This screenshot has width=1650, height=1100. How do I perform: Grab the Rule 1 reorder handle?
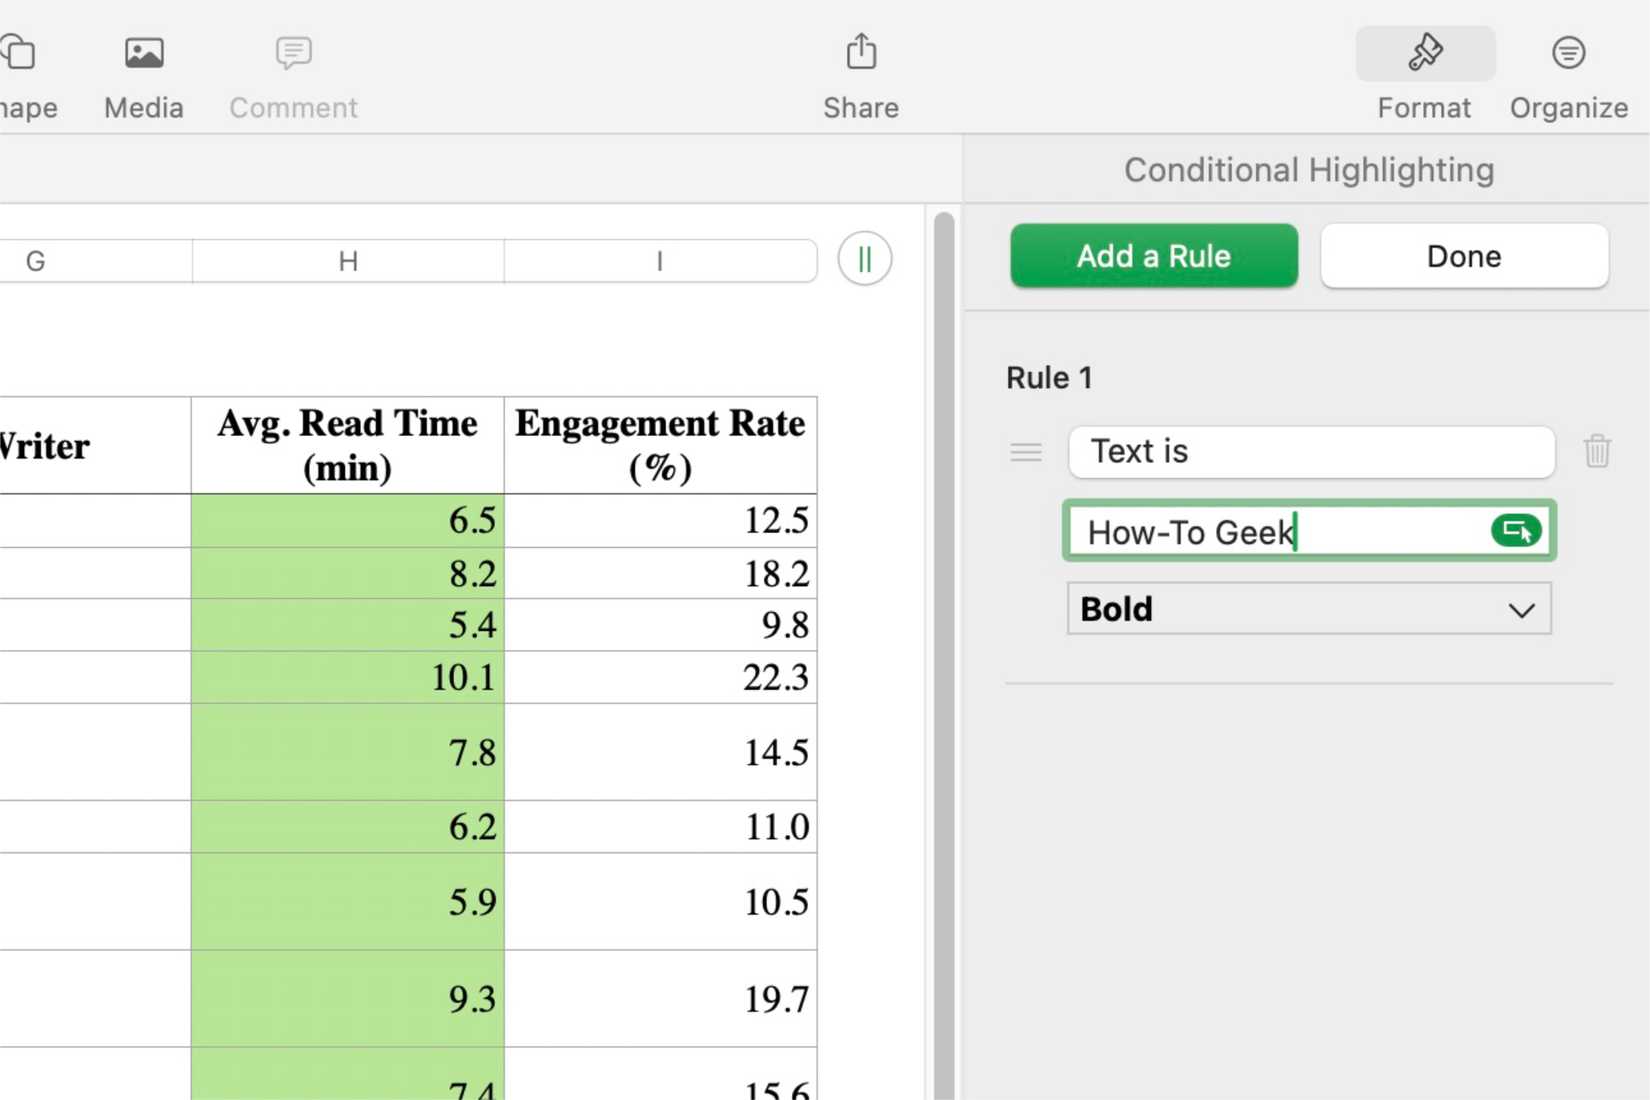coord(1026,452)
